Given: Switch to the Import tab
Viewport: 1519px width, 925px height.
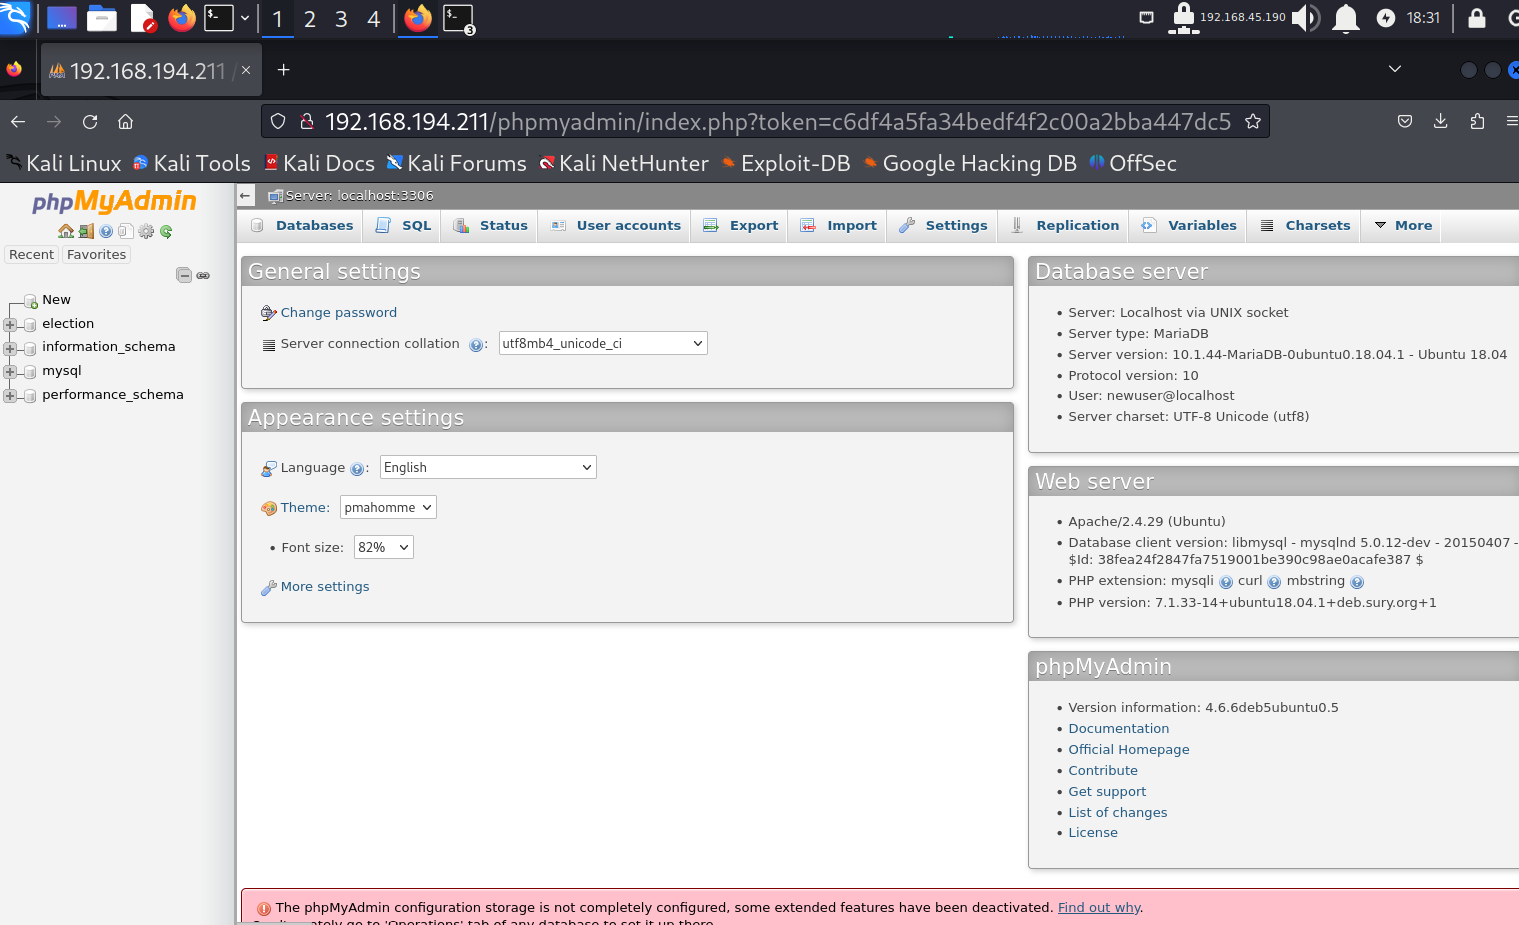Looking at the screenshot, I should coord(838,225).
